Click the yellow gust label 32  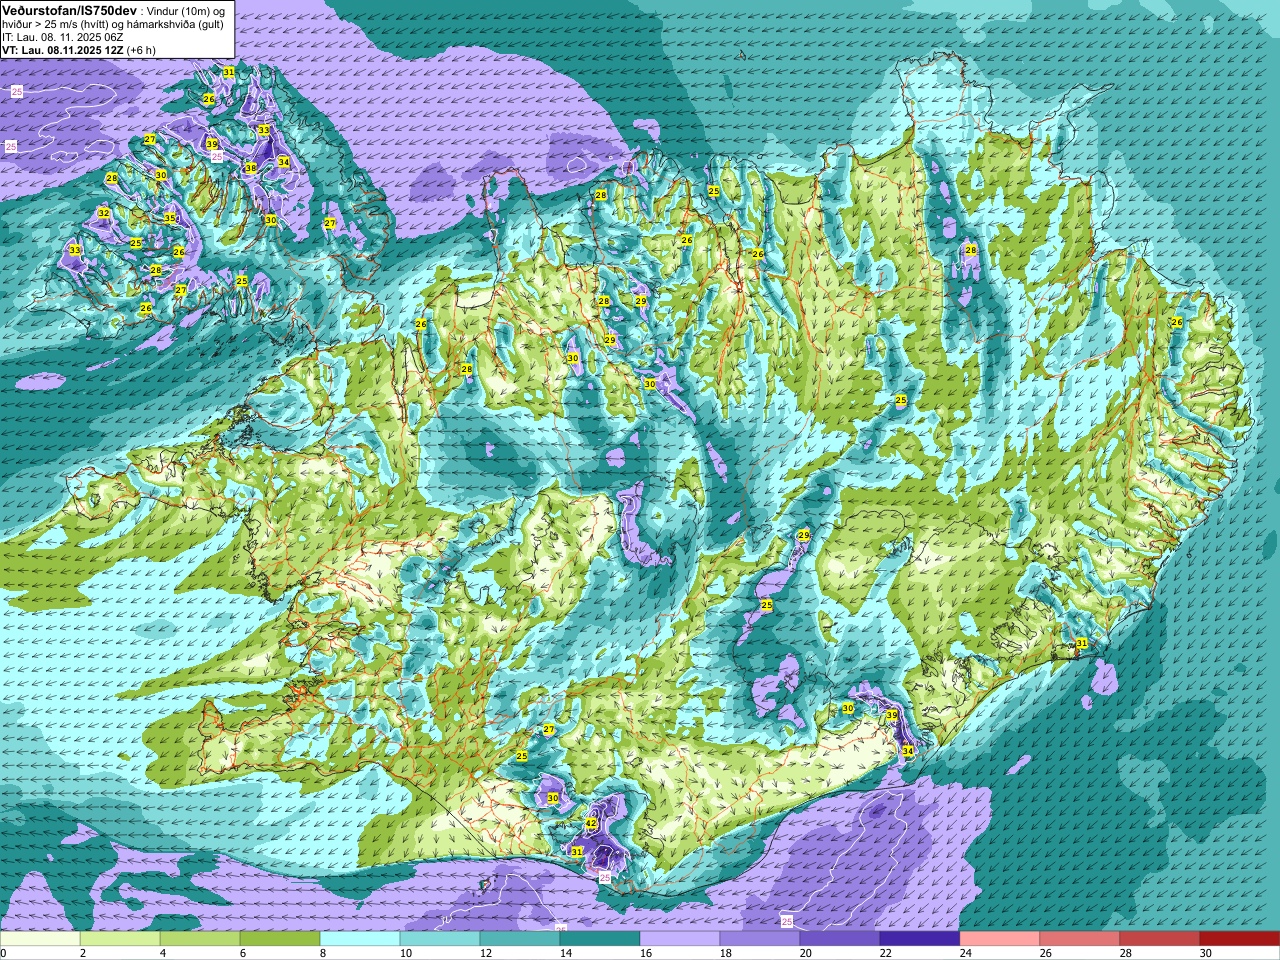coord(103,213)
